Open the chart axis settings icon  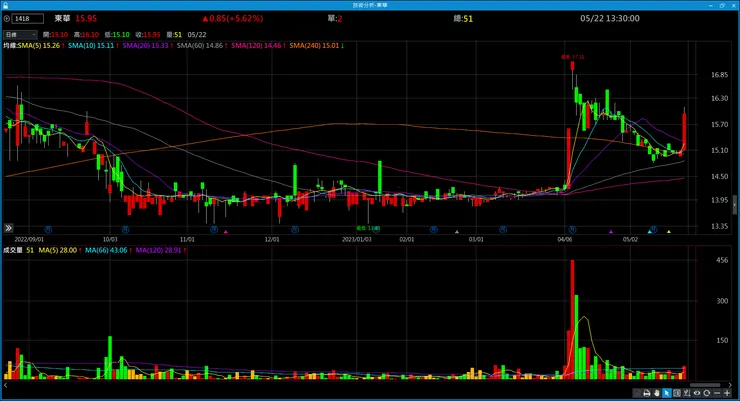(687, 393)
